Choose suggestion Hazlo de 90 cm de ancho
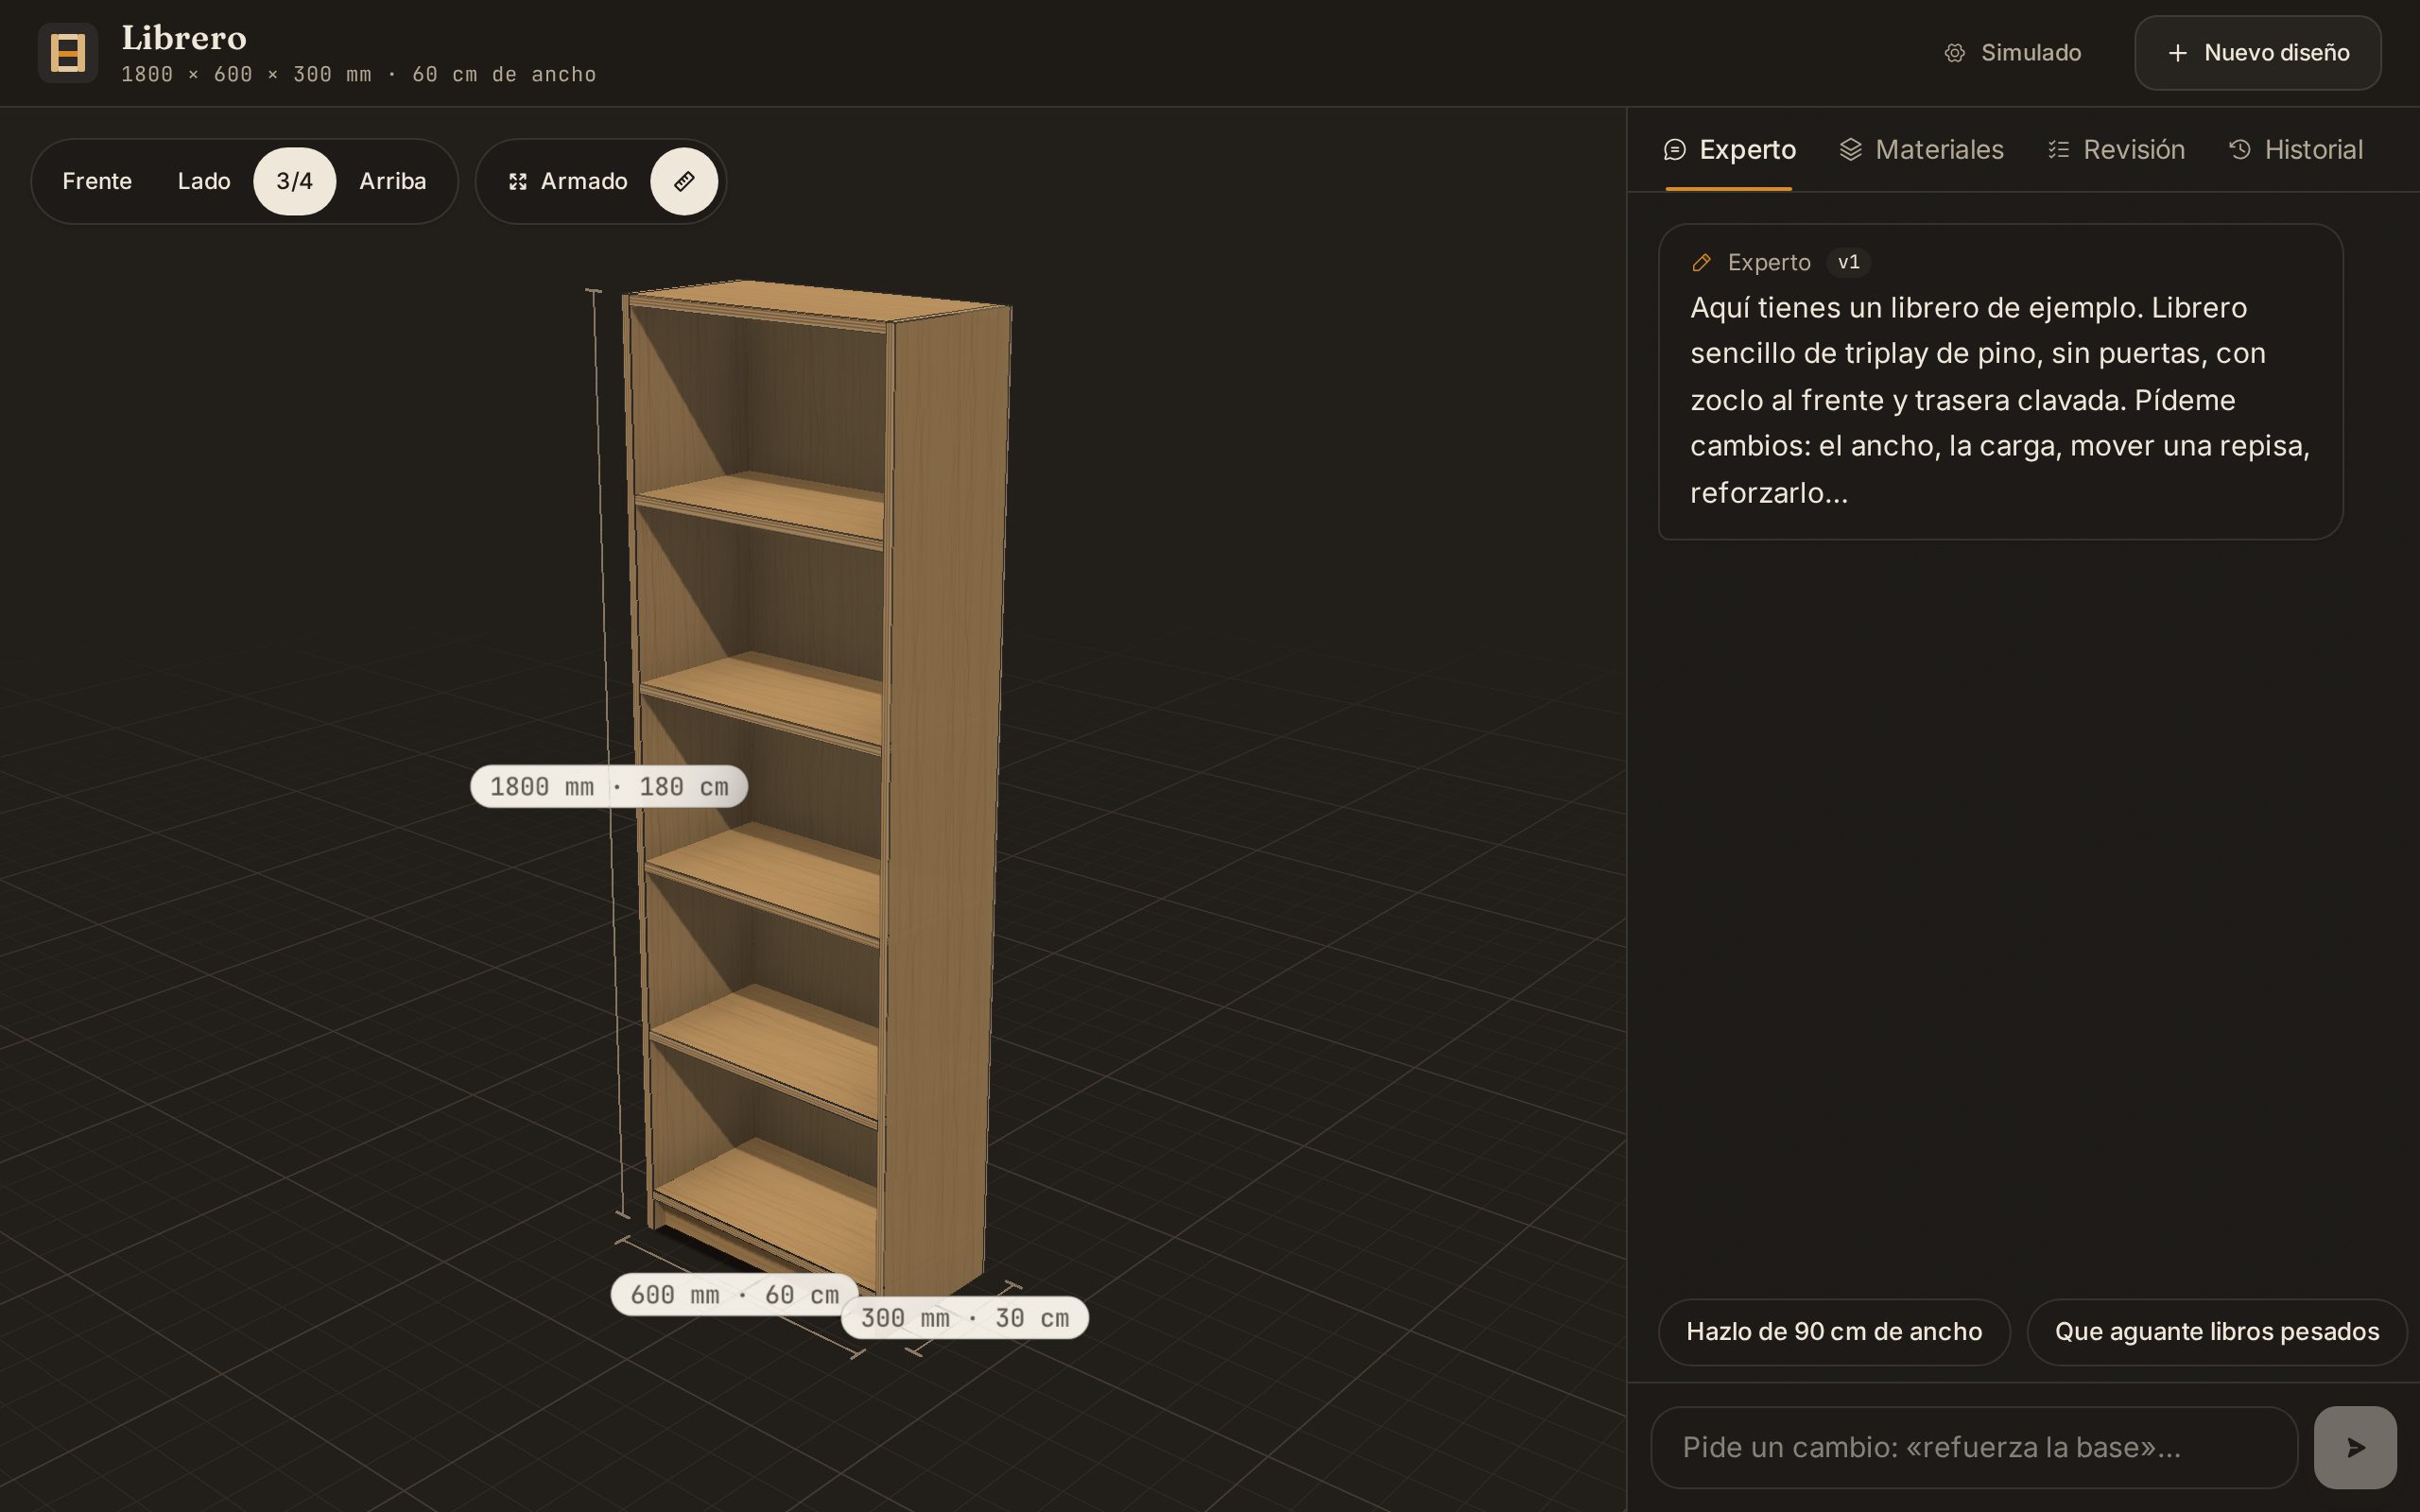Screen dimensions: 2420x1512 pos(1833,1332)
